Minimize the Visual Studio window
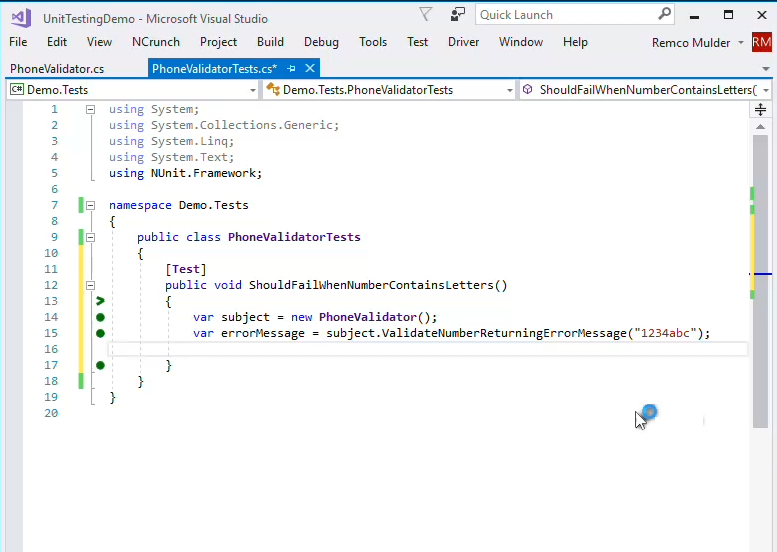The height and width of the screenshot is (552, 777). tap(694, 15)
